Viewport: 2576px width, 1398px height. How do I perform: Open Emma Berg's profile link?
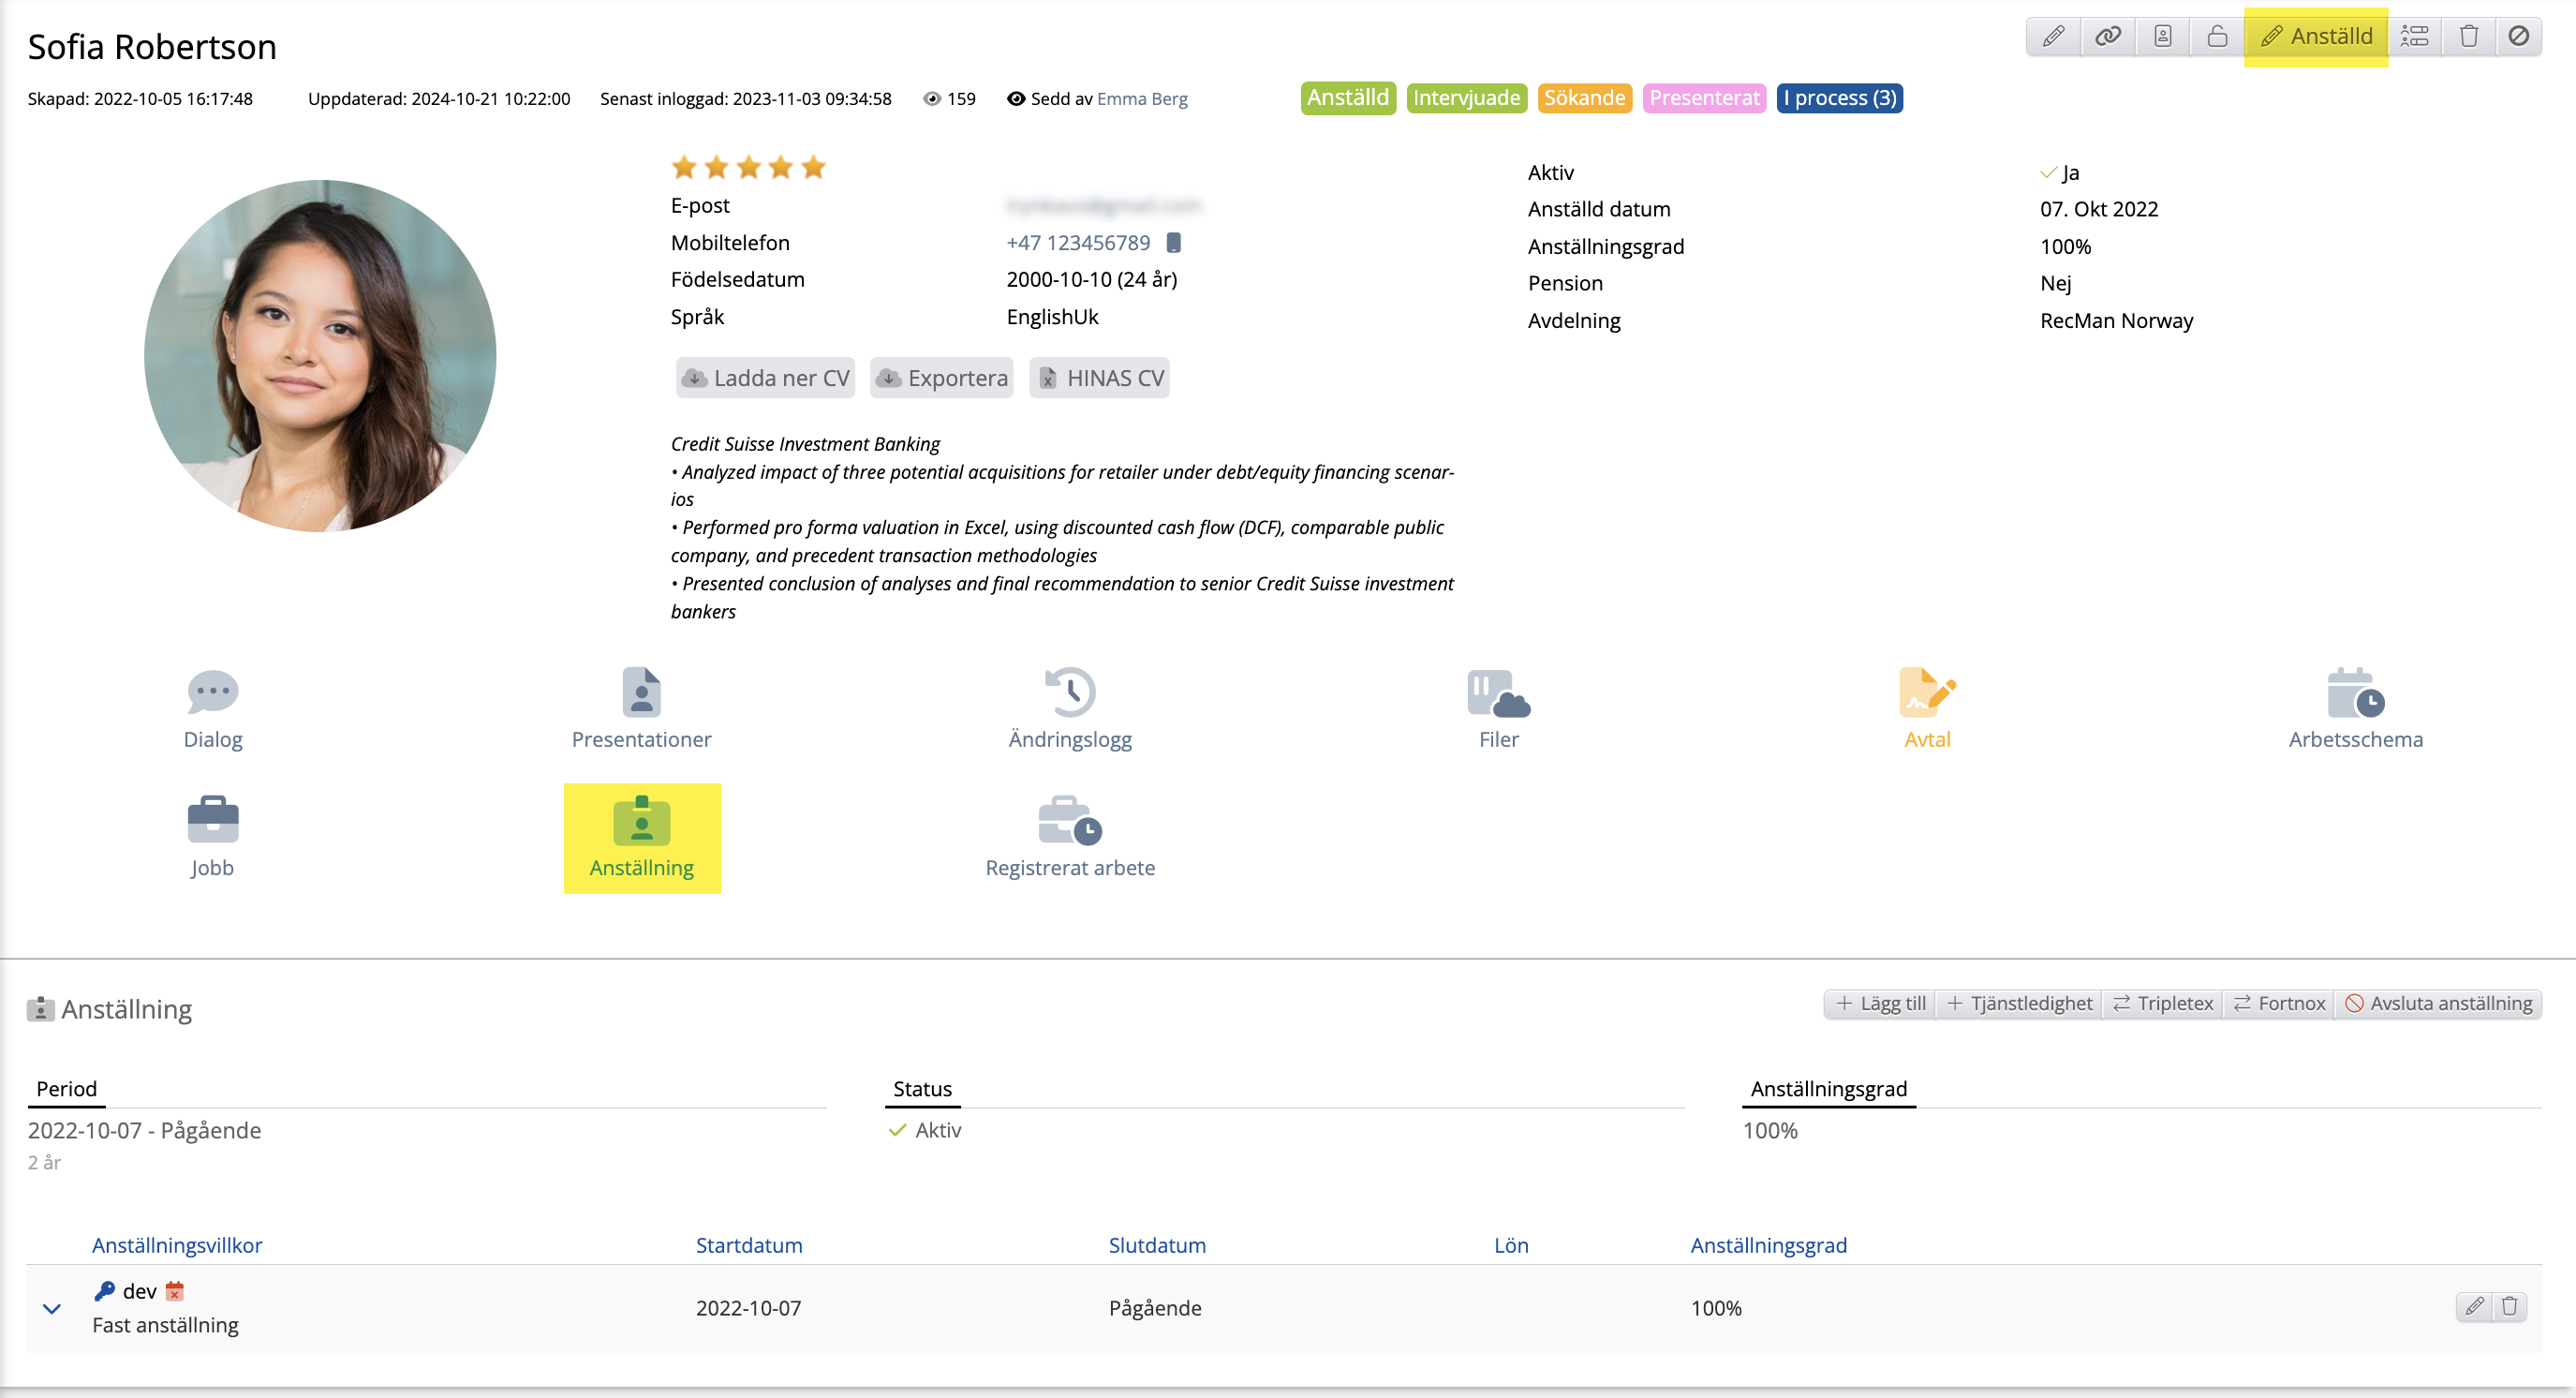[1141, 99]
